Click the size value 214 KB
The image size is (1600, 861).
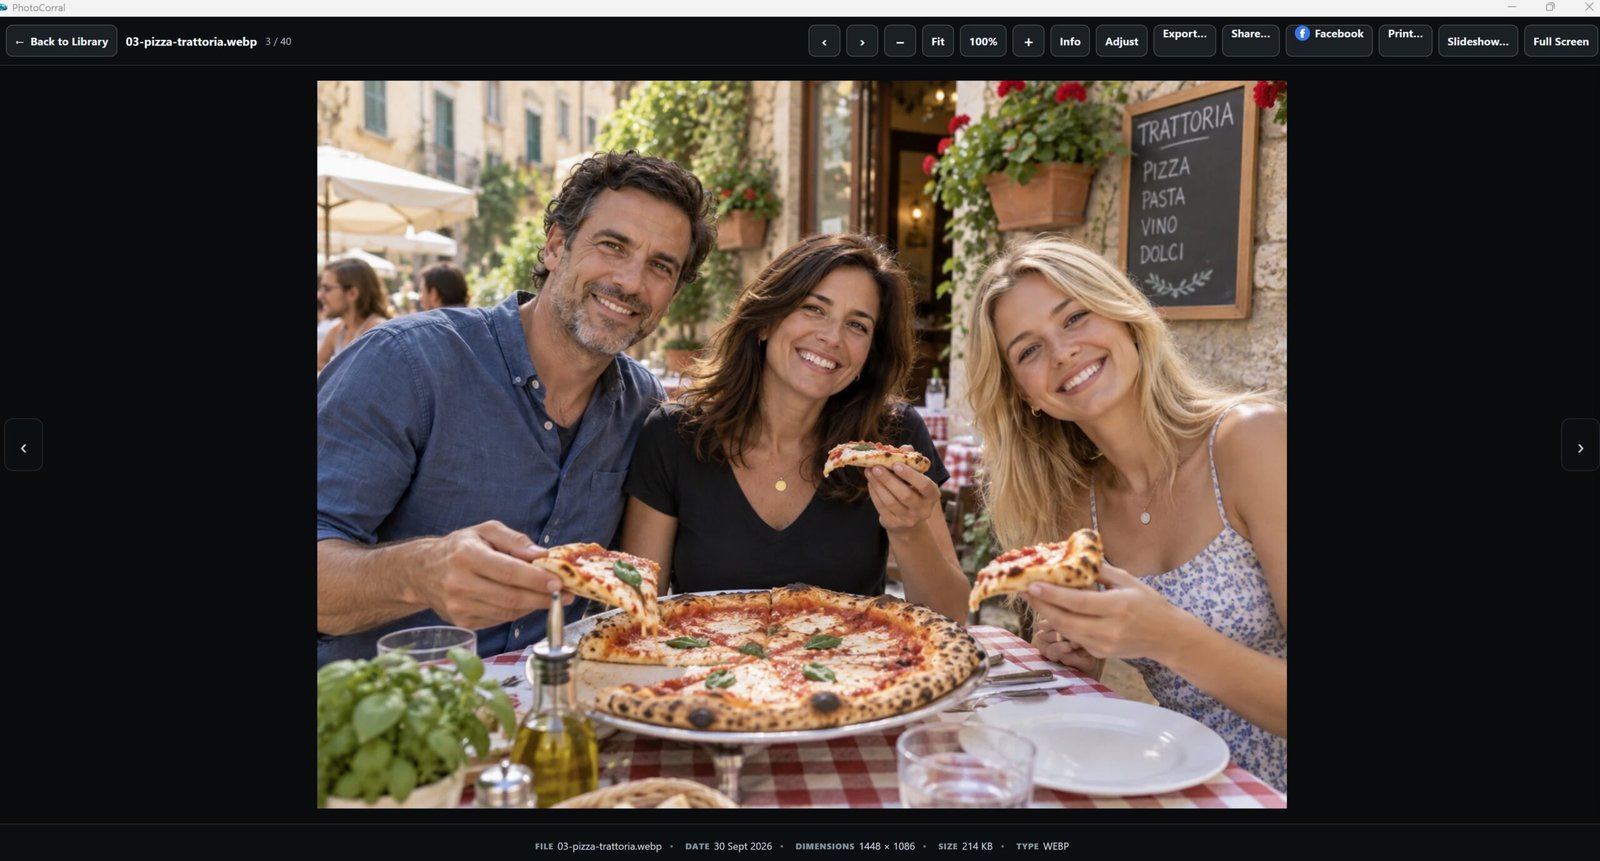[977, 846]
